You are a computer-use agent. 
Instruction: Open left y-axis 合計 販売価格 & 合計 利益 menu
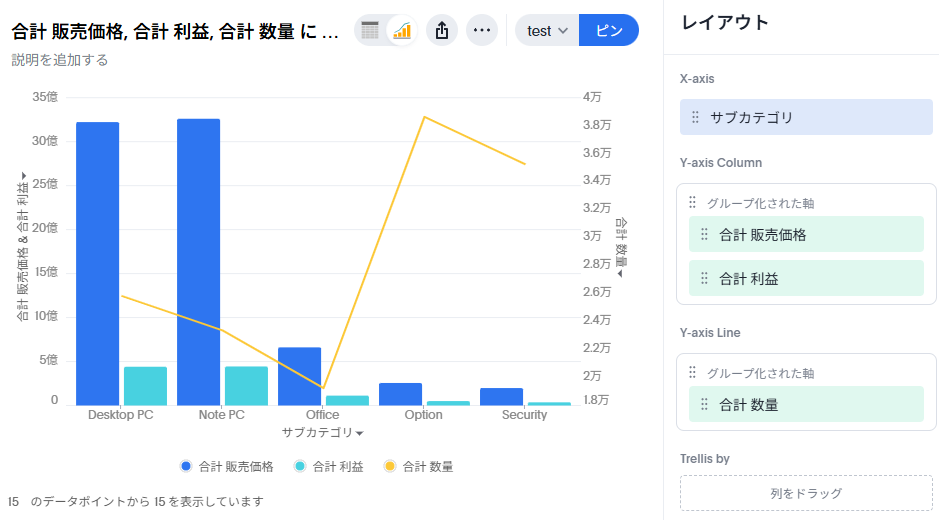[x=23, y=246]
